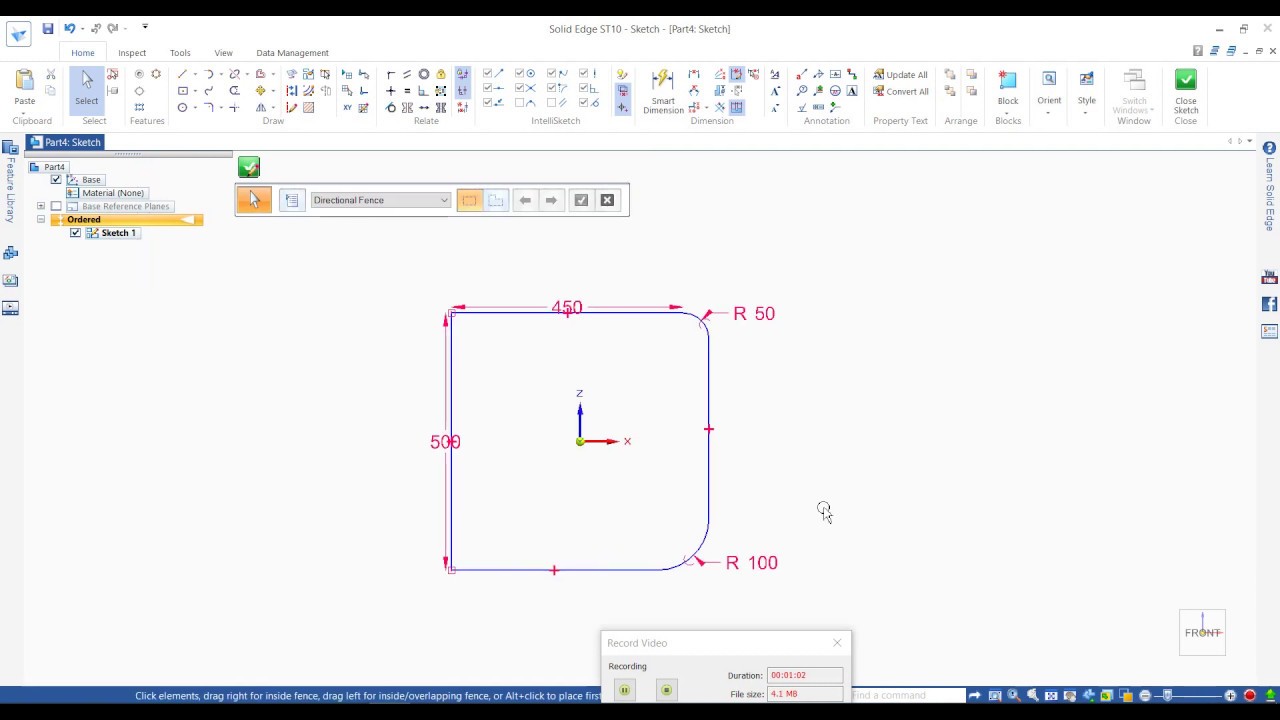Toggle IntelliSketch Intersection checkbox

click(520, 88)
